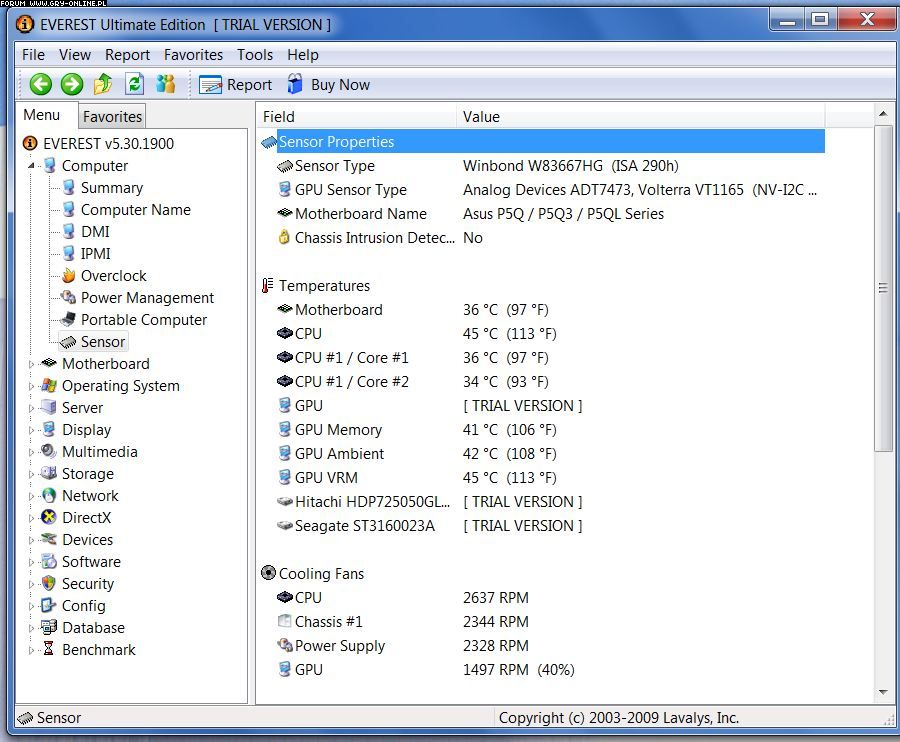The width and height of the screenshot is (900, 742).
Task: Collapse the Computer tree node
Action: click(31, 166)
